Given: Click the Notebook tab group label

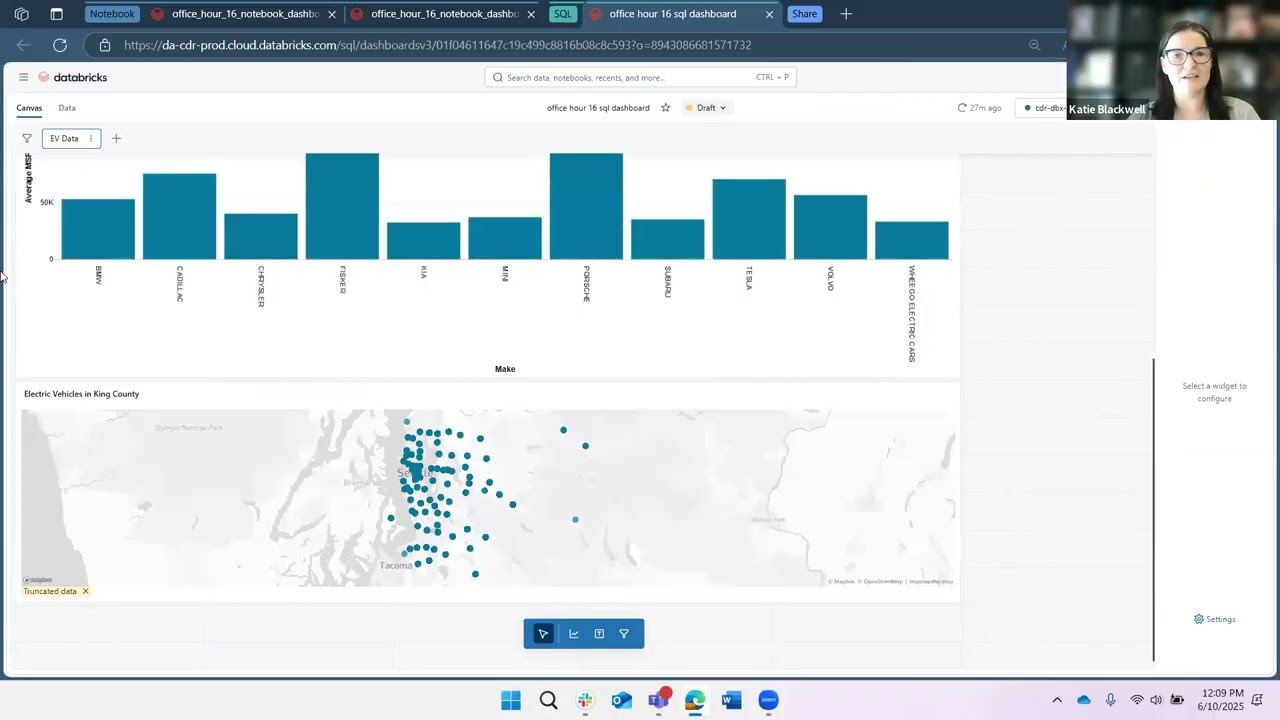Looking at the screenshot, I should (112, 14).
